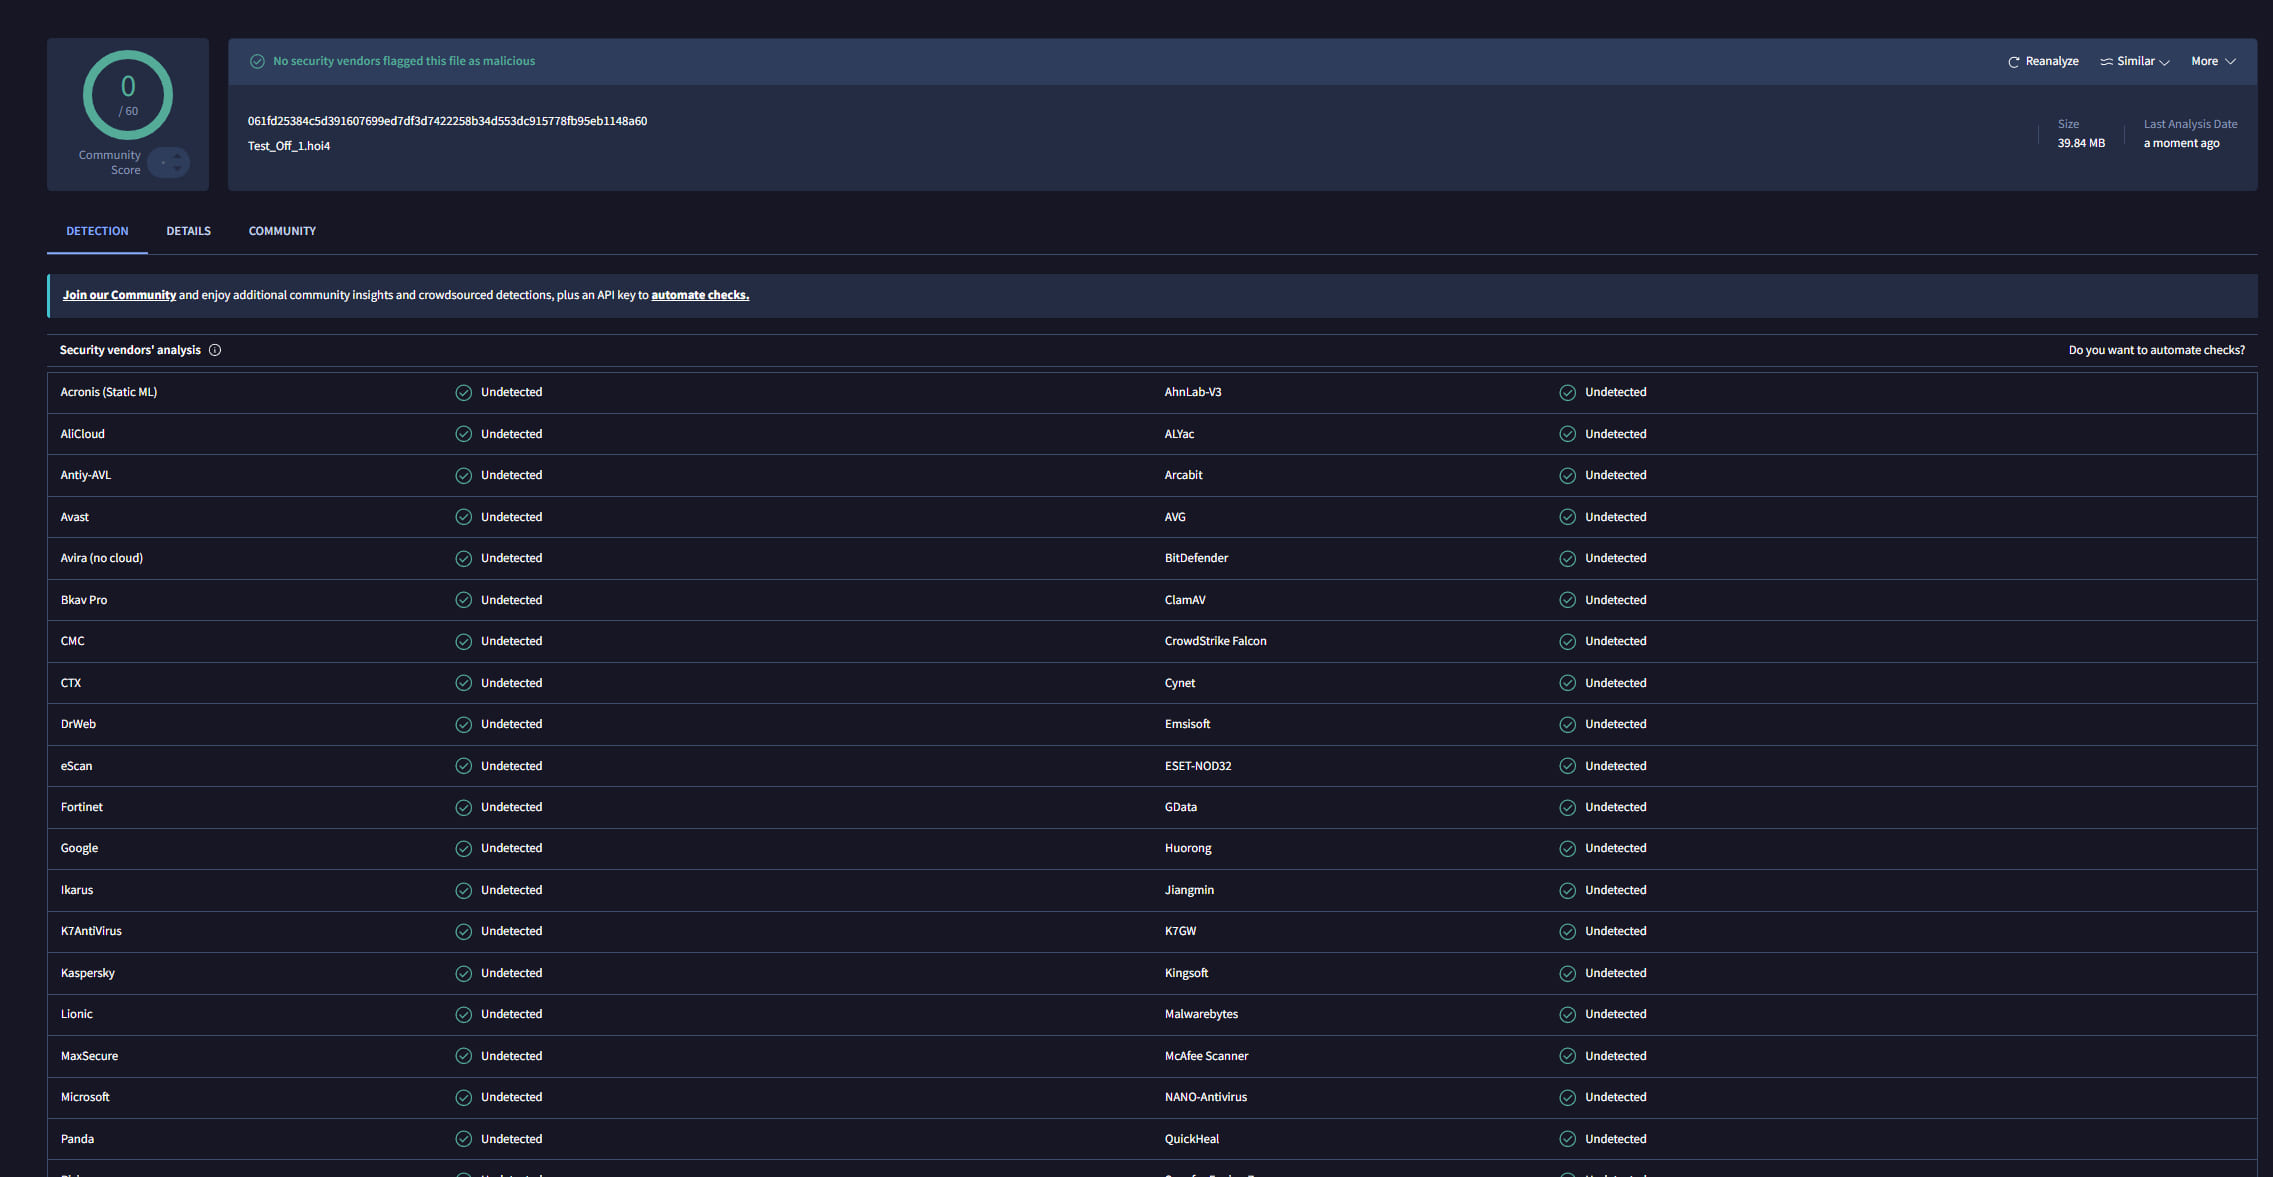This screenshot has width=2273, height=1177.
Task: Select the Ikarus vendor name
Action: pos(77,890)
